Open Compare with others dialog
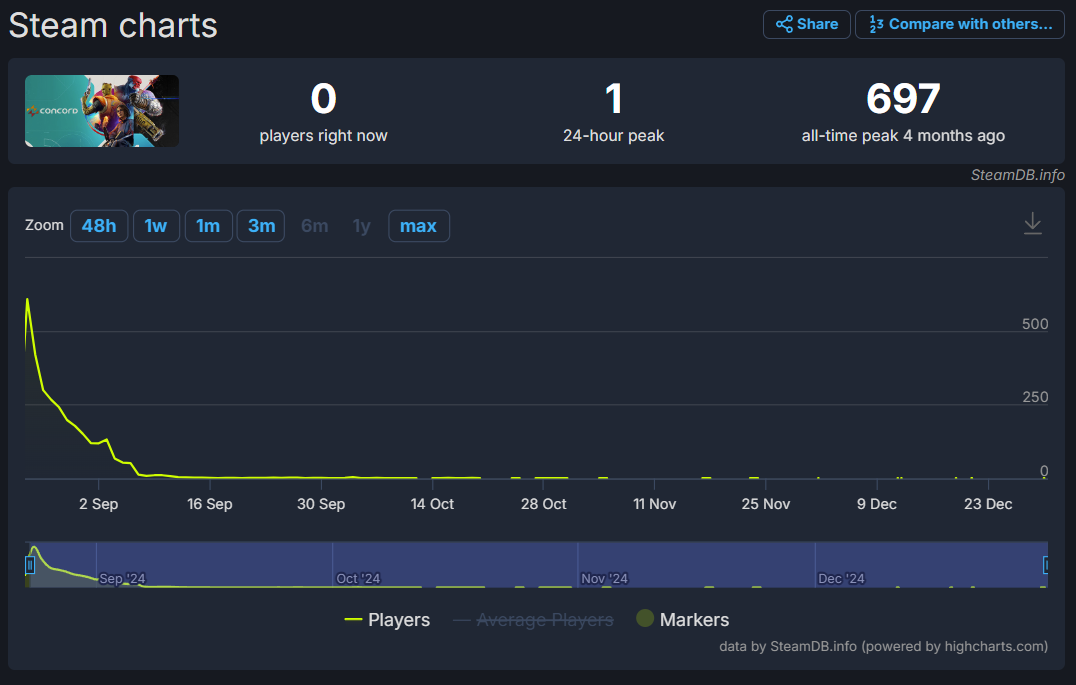This screenshot has height=685, width=1076. (x=959, y=24)
